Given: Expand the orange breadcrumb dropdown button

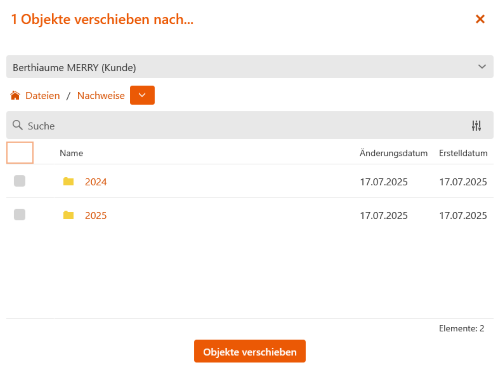Looking at the screenshot, I should pyautogui.click(x=142, y=95).
